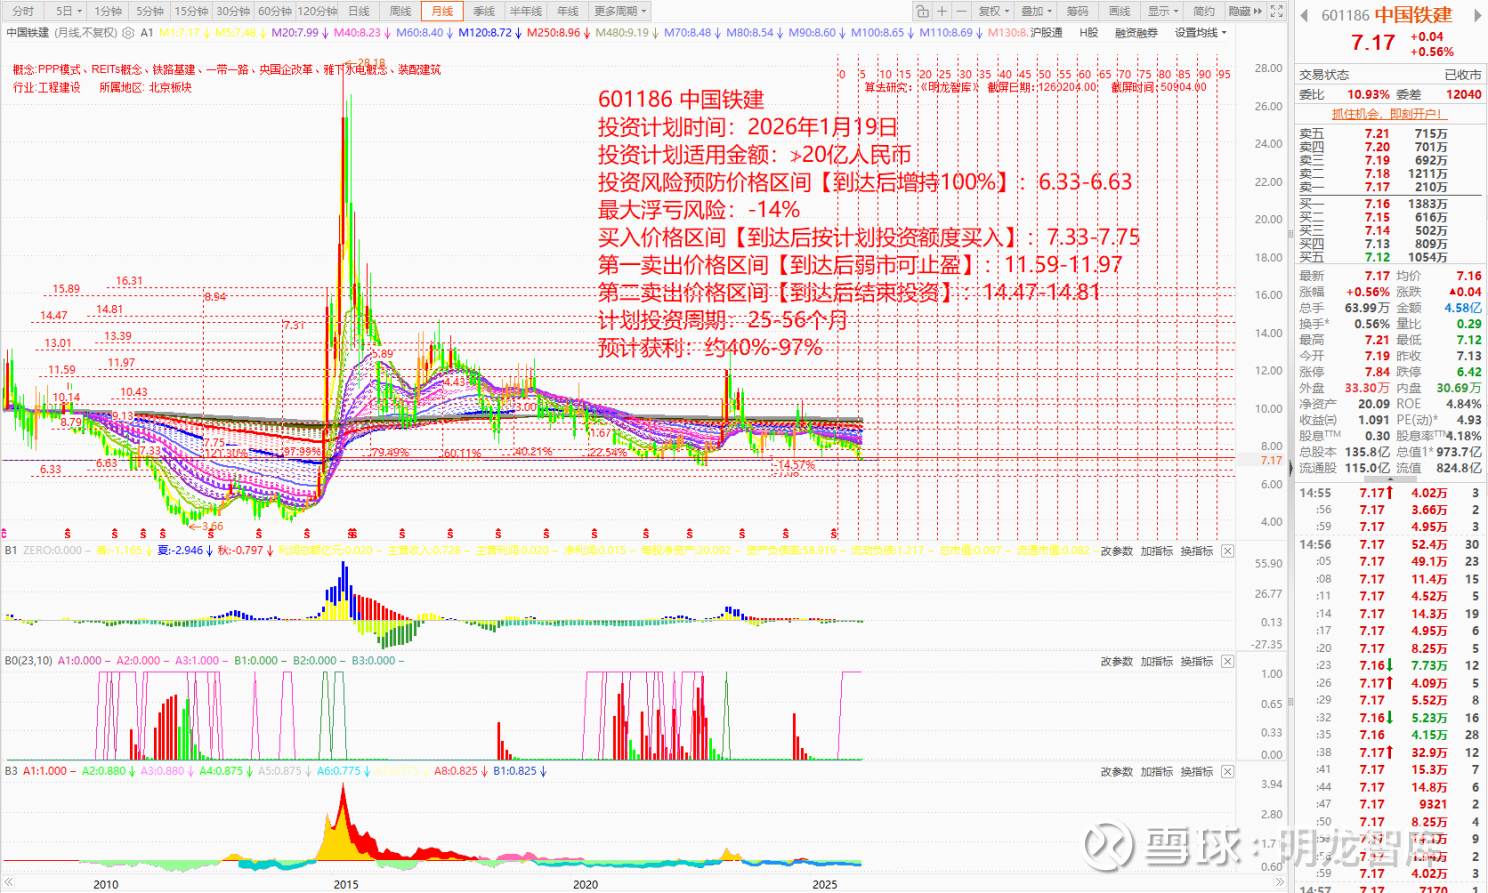
Task: Click the 买五 bid price 7.12 row
Action: pyautogui.click(x=1390, y=257)
